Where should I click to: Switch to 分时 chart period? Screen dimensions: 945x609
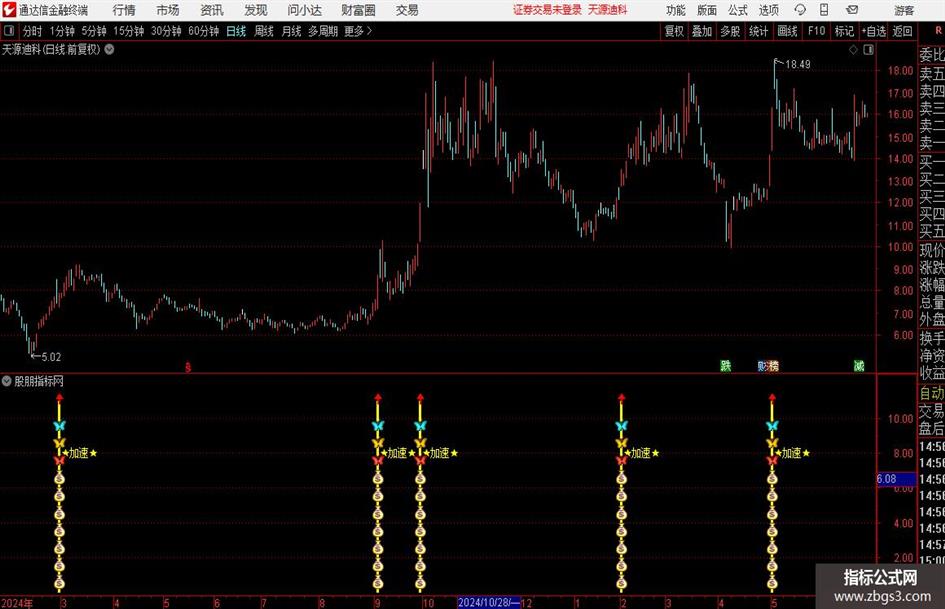coord(32,31)
